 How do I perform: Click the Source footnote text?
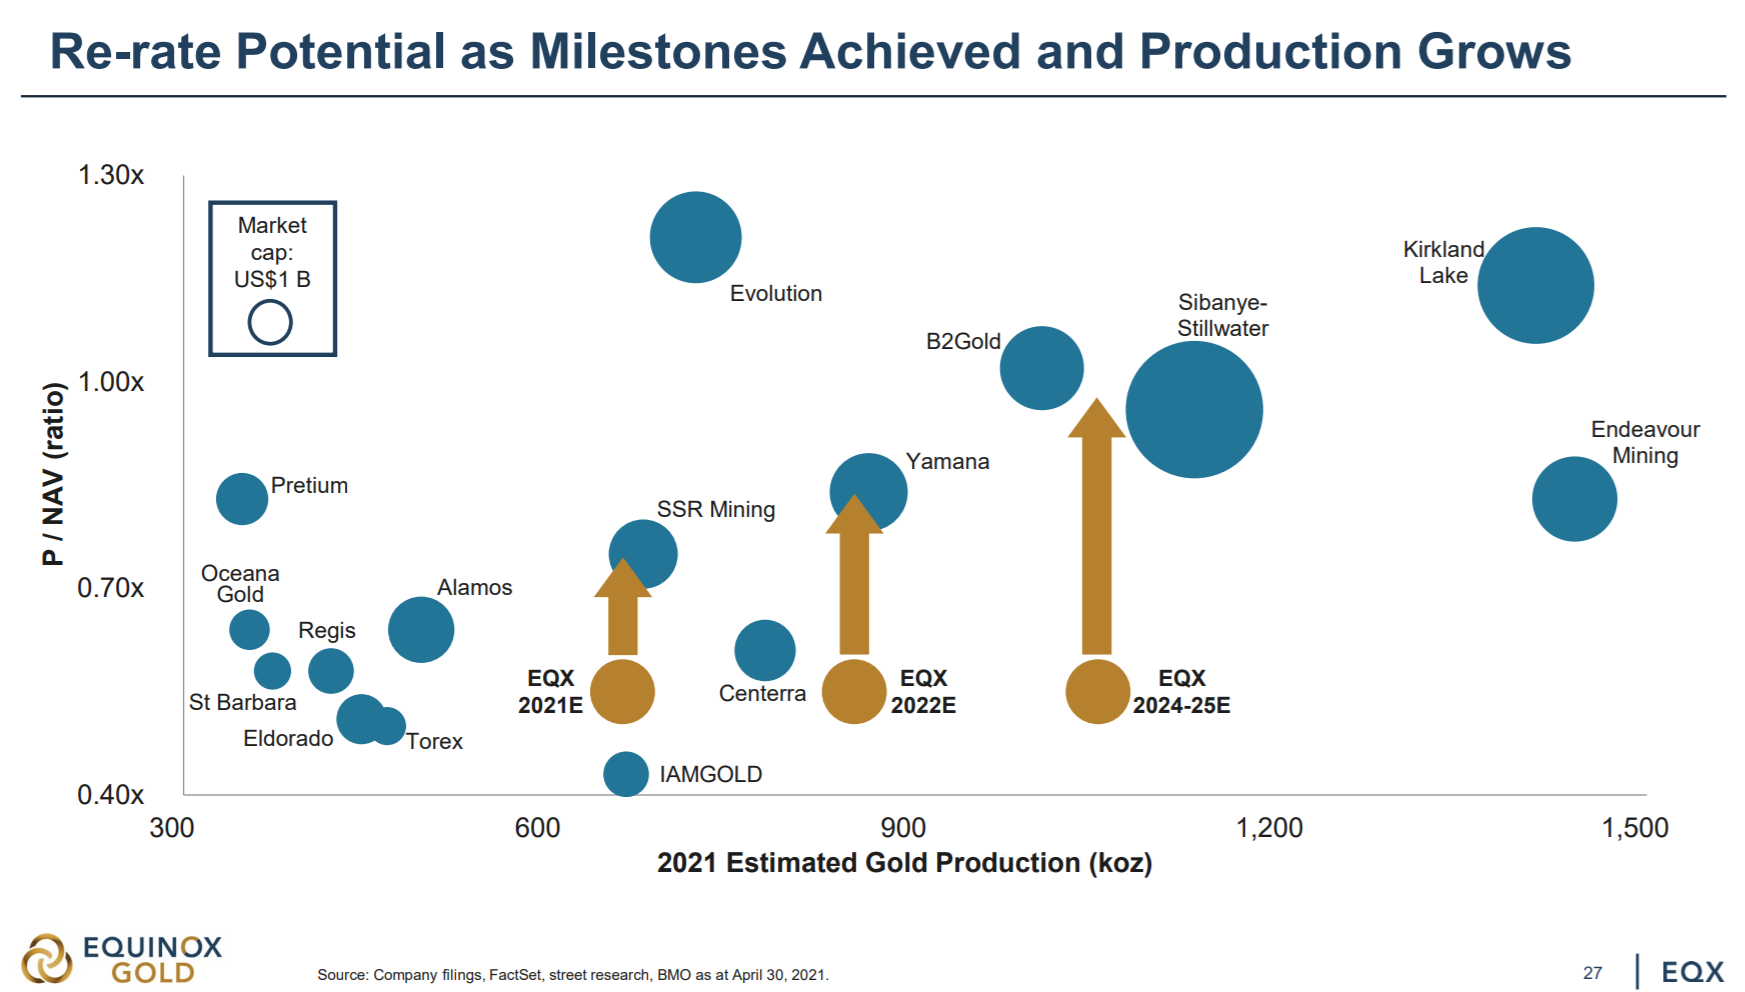573,975
